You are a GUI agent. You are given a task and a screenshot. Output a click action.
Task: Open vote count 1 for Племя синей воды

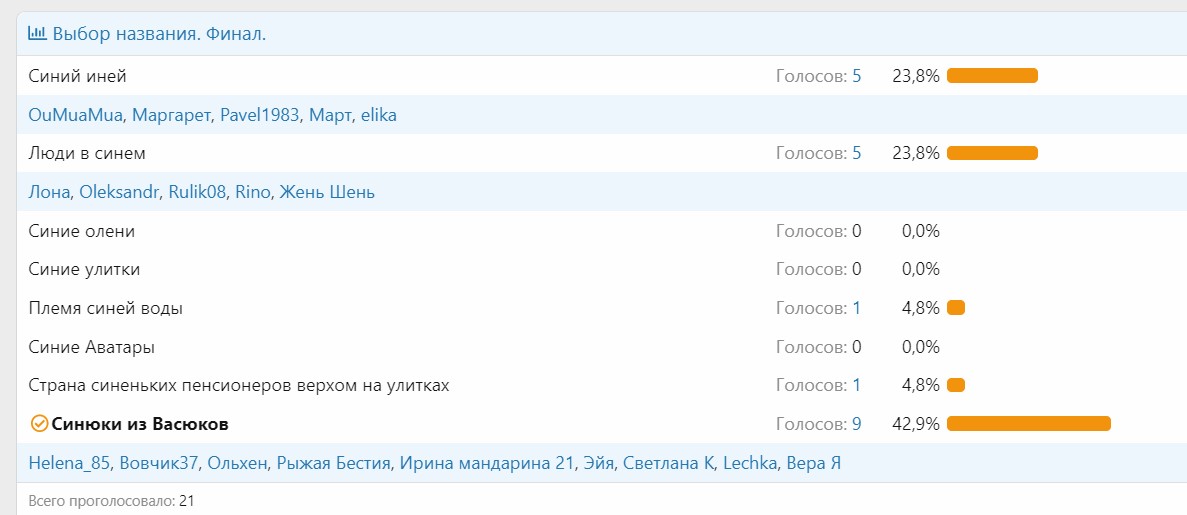click(856, 308)
